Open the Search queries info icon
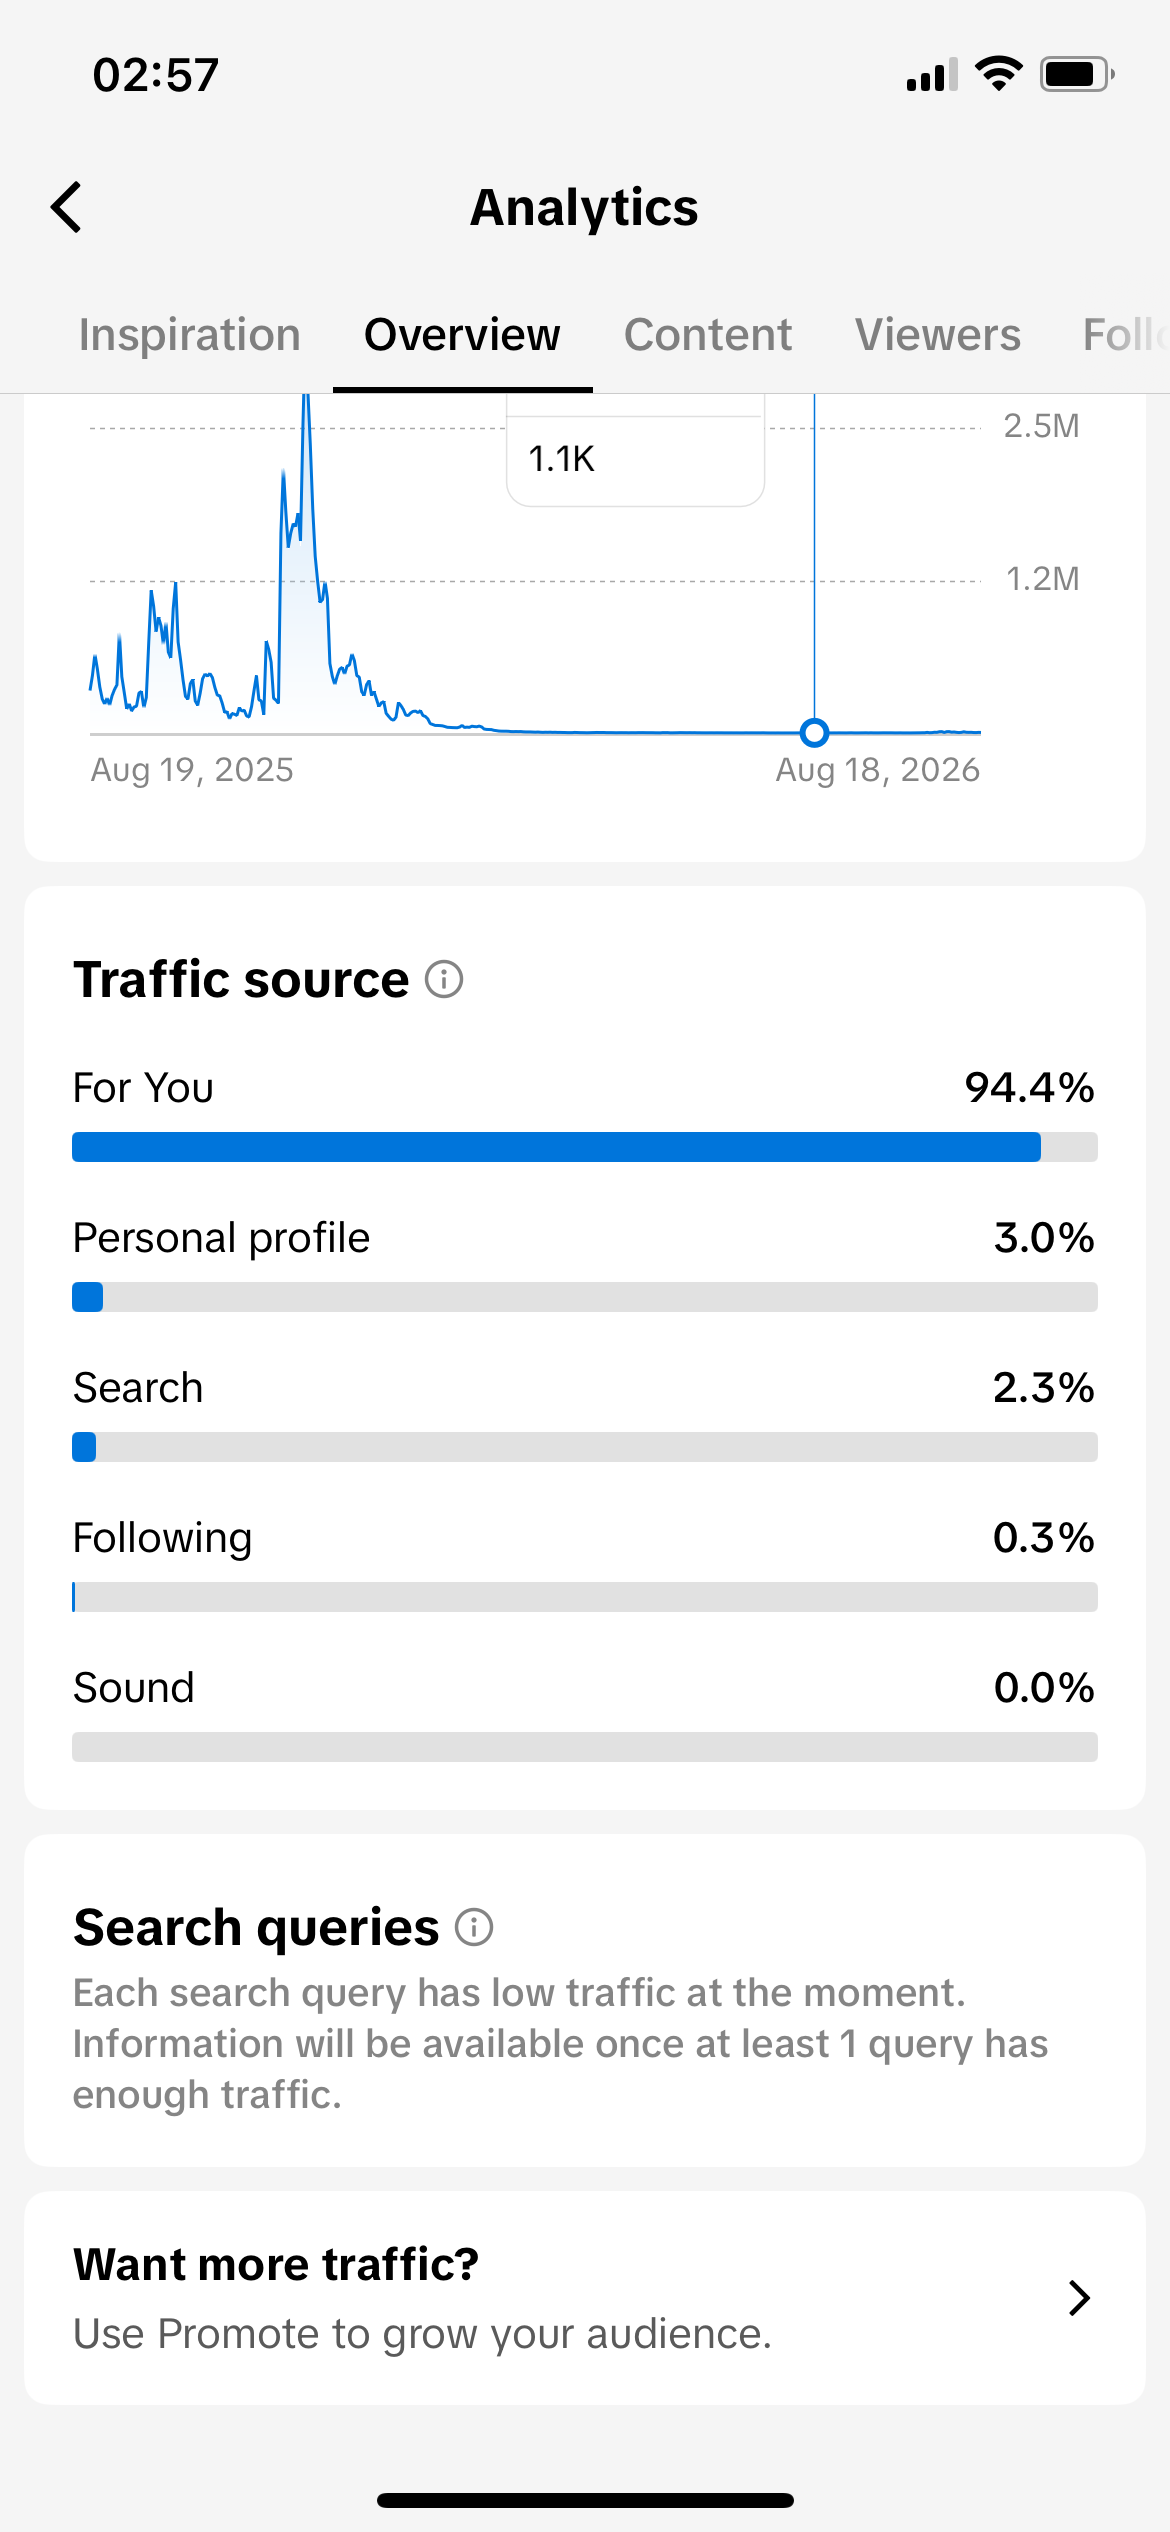This screenshot has height=2532, width=1170. coord(474,1927)
